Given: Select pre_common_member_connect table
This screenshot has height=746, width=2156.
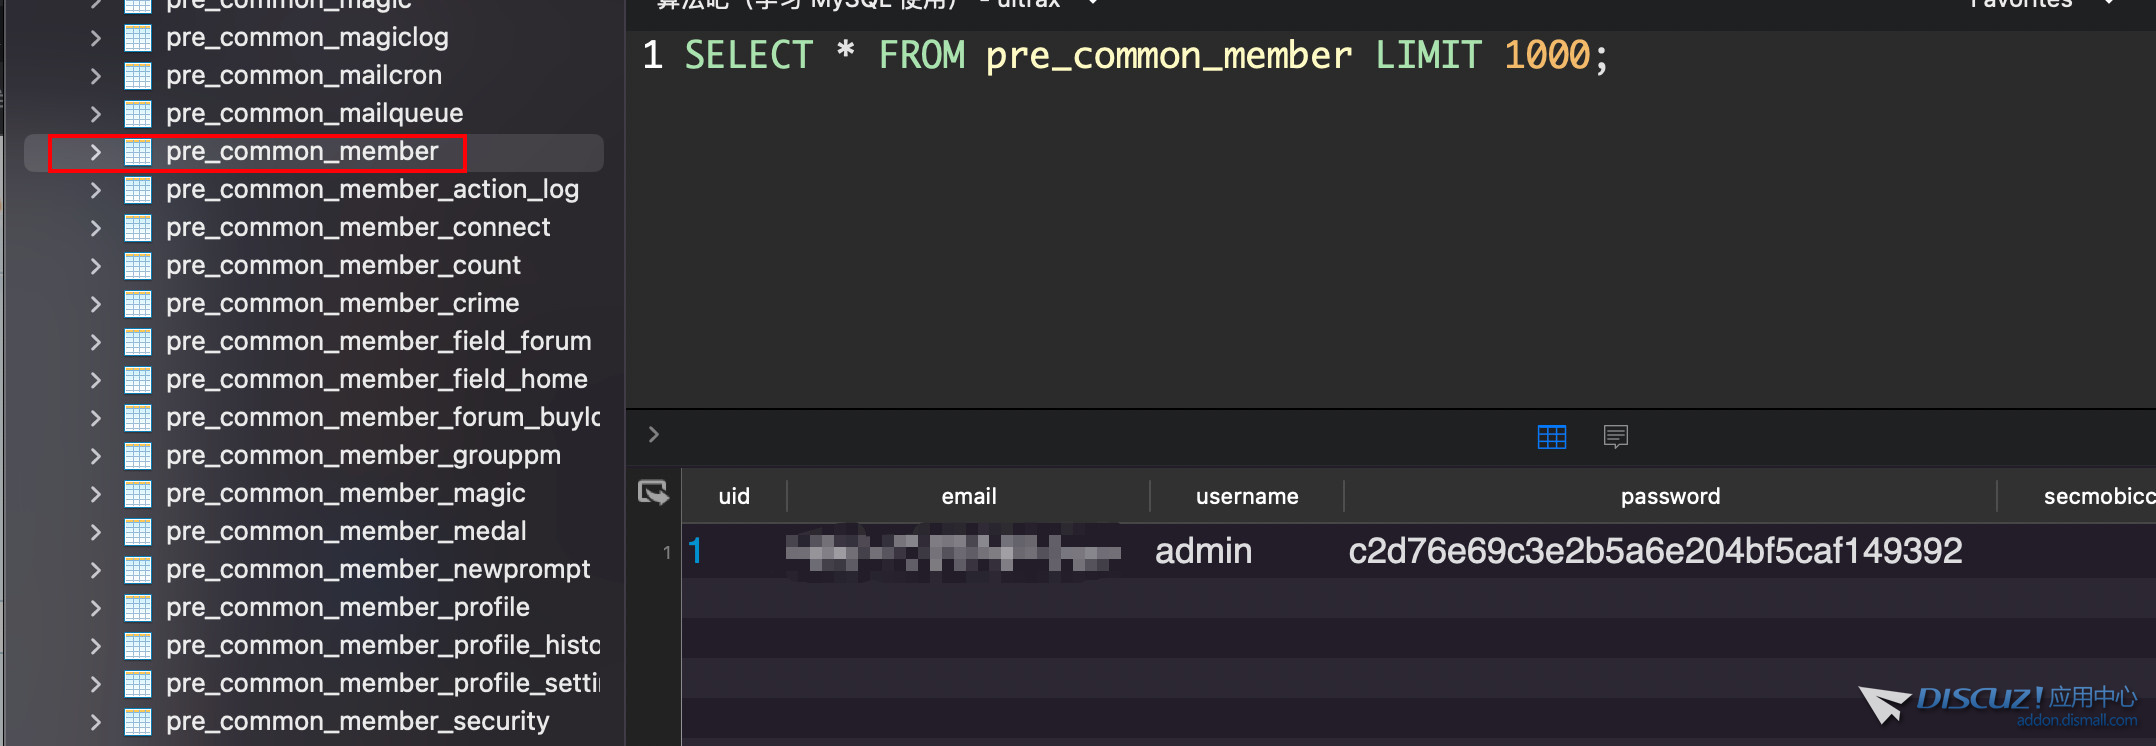Looking at the screenshot, I should click(357, 228).
